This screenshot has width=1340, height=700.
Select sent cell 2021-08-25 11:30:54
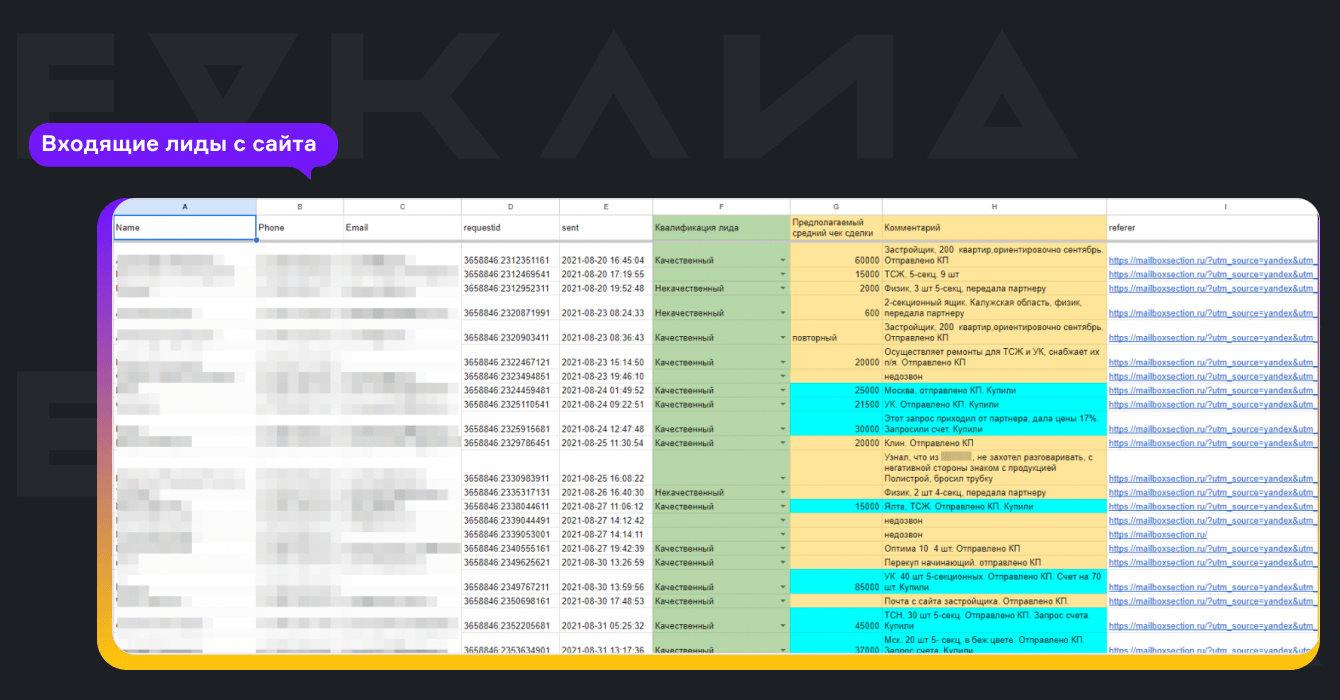[606, 443]
